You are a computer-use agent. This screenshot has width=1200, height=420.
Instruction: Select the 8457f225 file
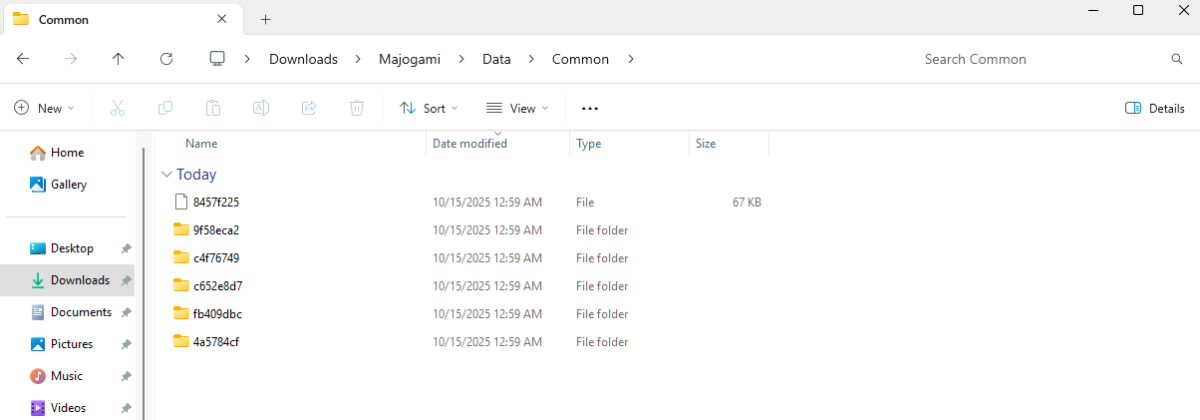[x=216, y=202]
